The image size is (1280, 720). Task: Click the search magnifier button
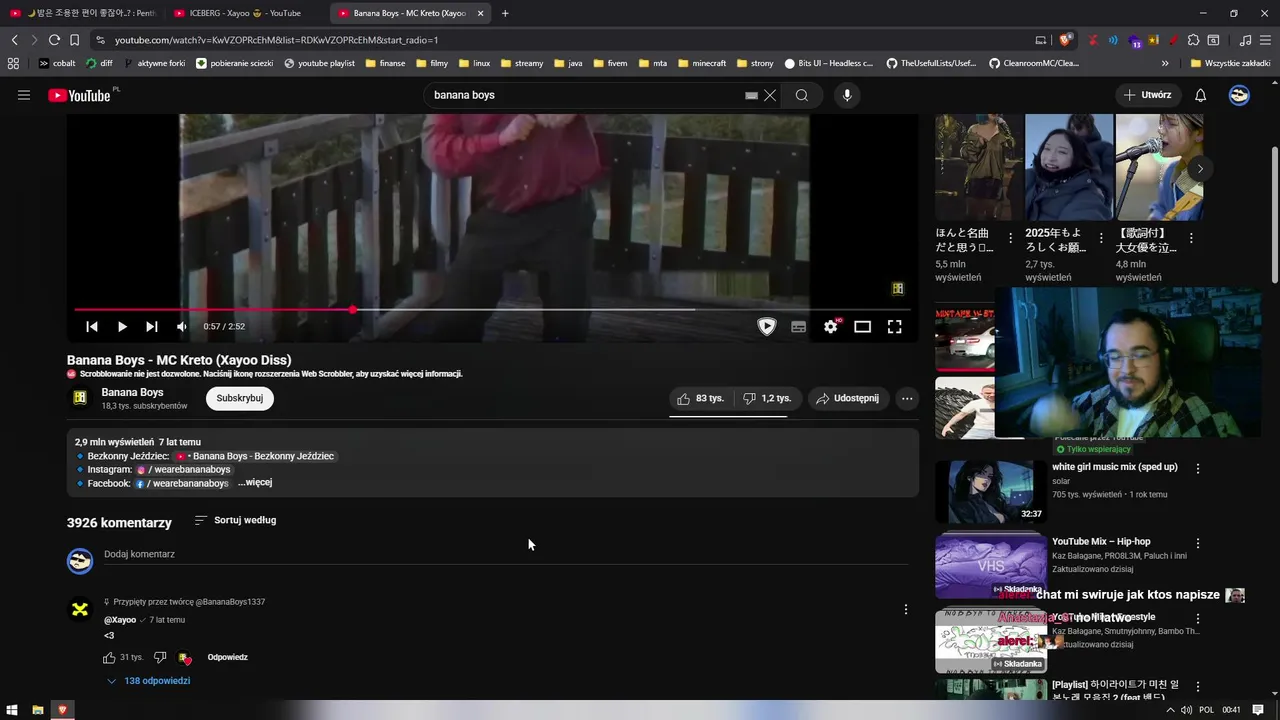pyautogui.click(x=802, y=95)
